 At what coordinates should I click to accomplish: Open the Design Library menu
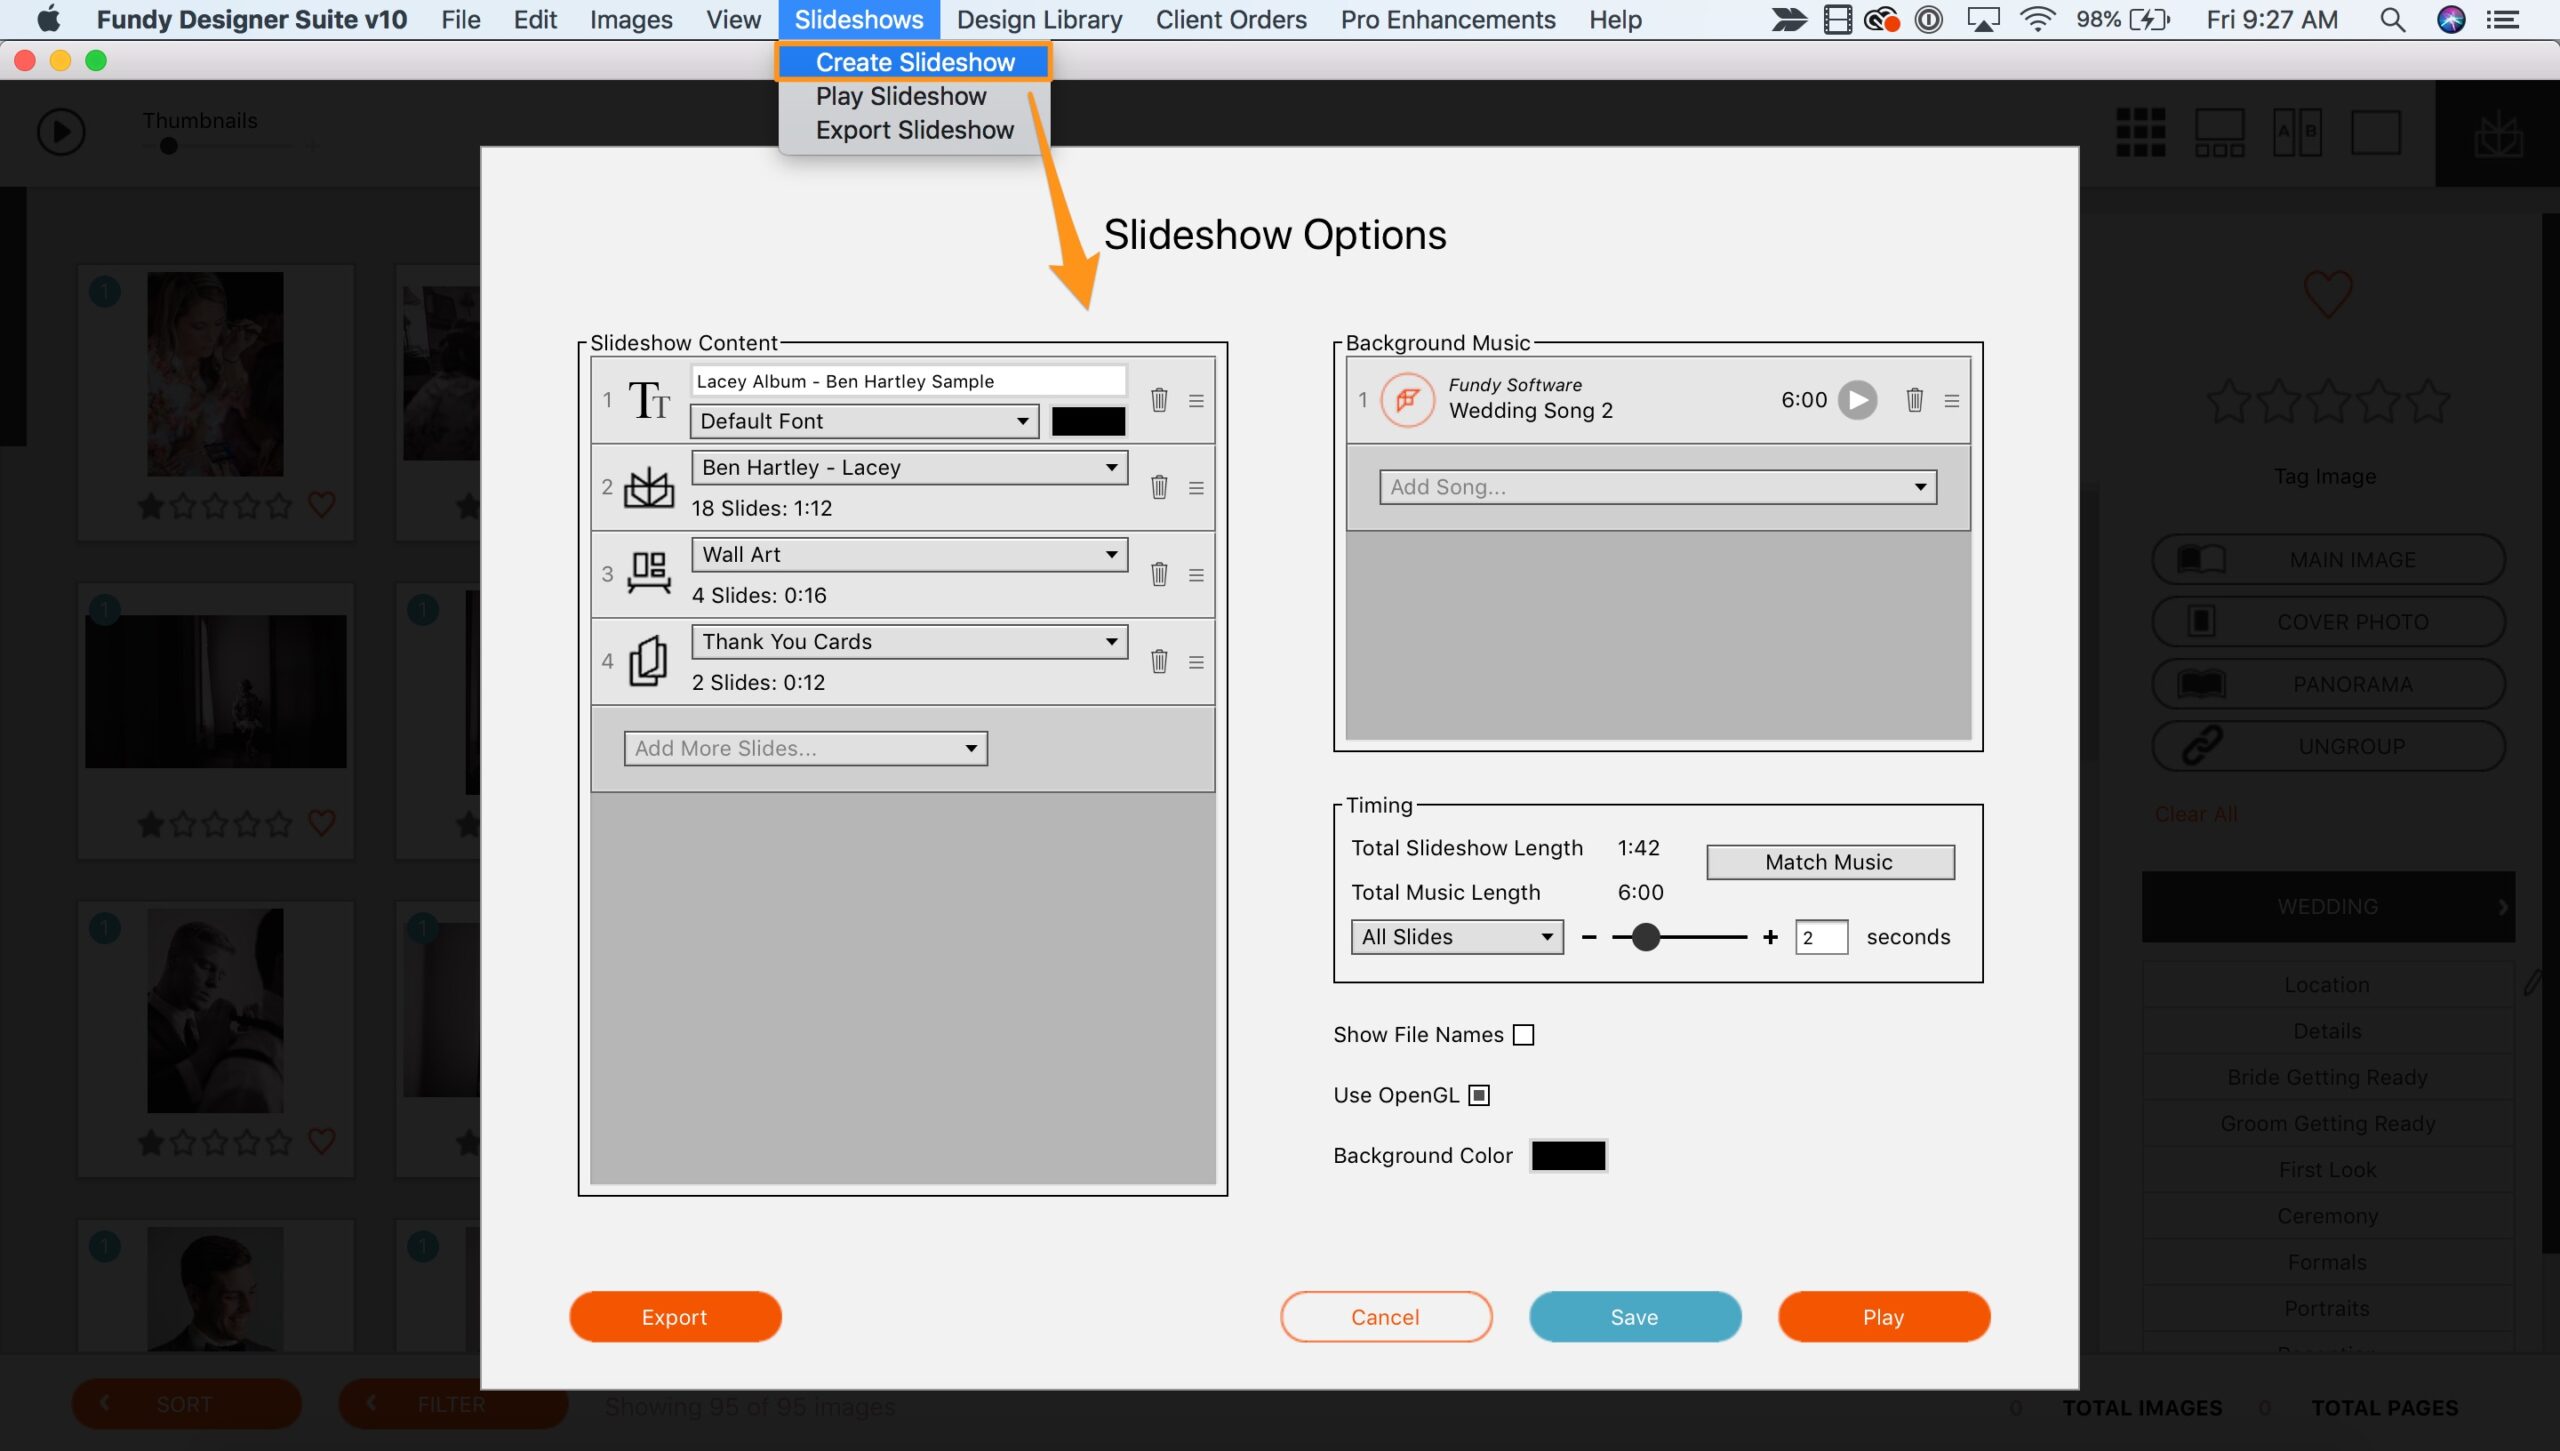1039,20
